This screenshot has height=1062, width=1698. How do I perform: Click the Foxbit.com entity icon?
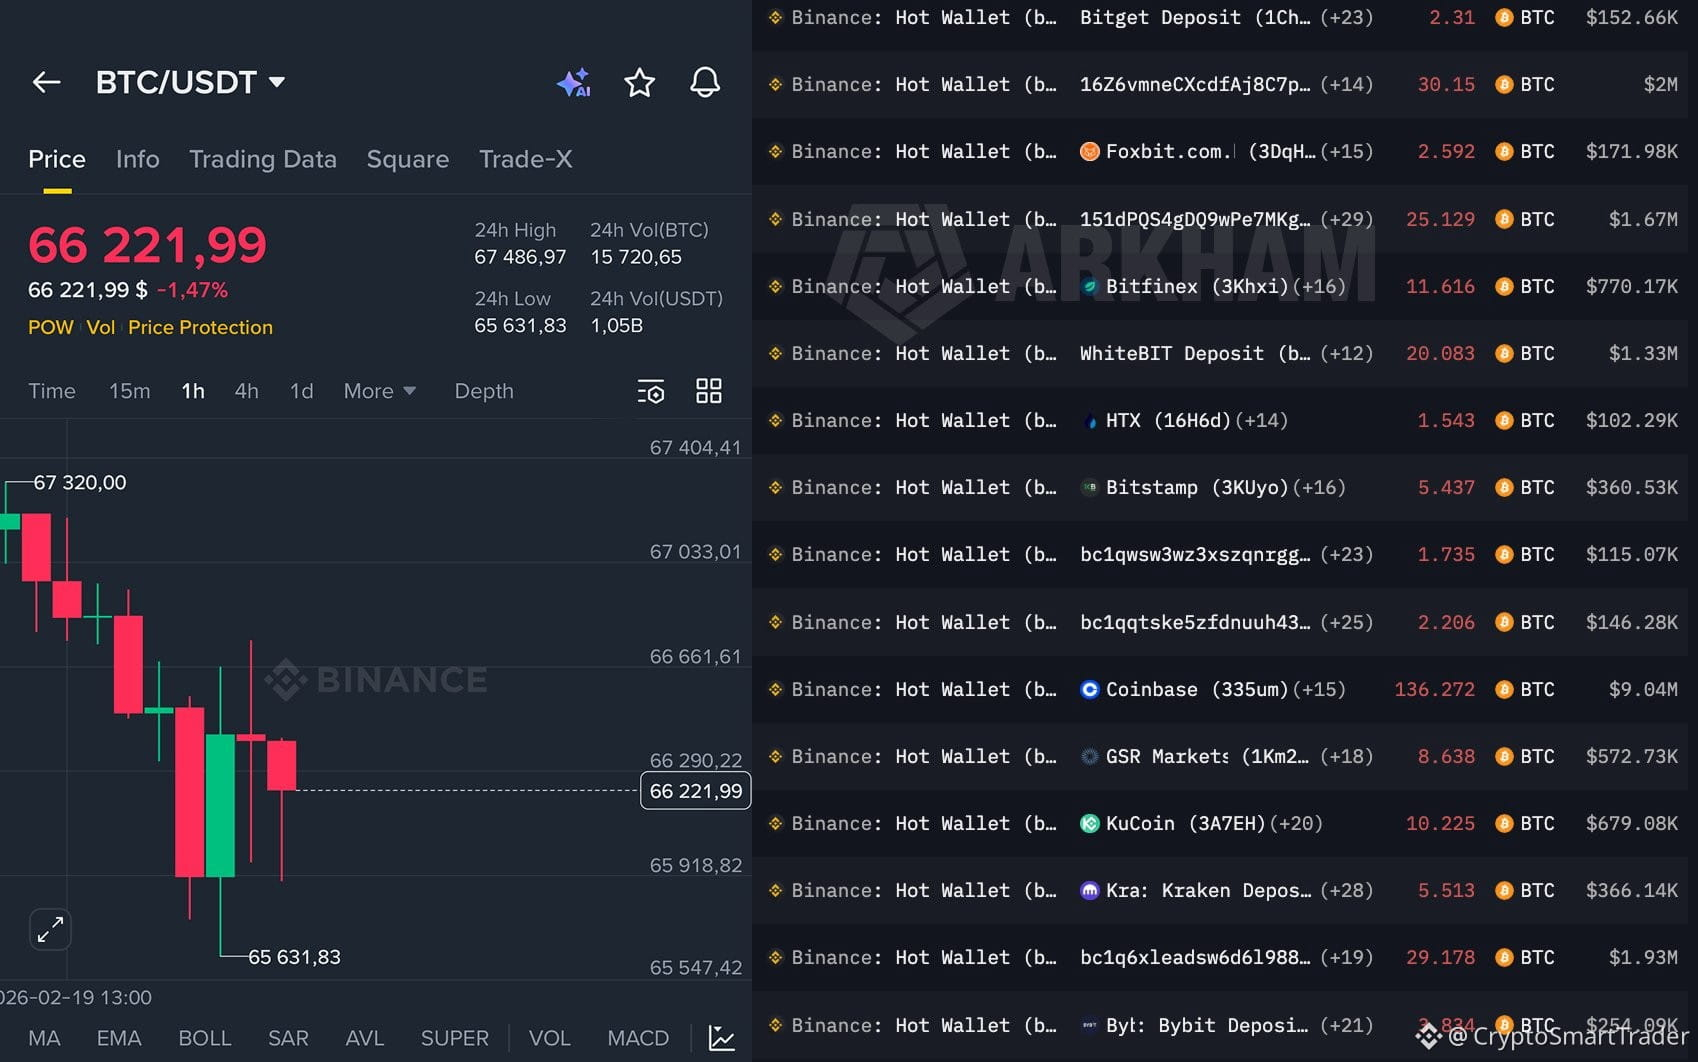[x=1090, y=152]
